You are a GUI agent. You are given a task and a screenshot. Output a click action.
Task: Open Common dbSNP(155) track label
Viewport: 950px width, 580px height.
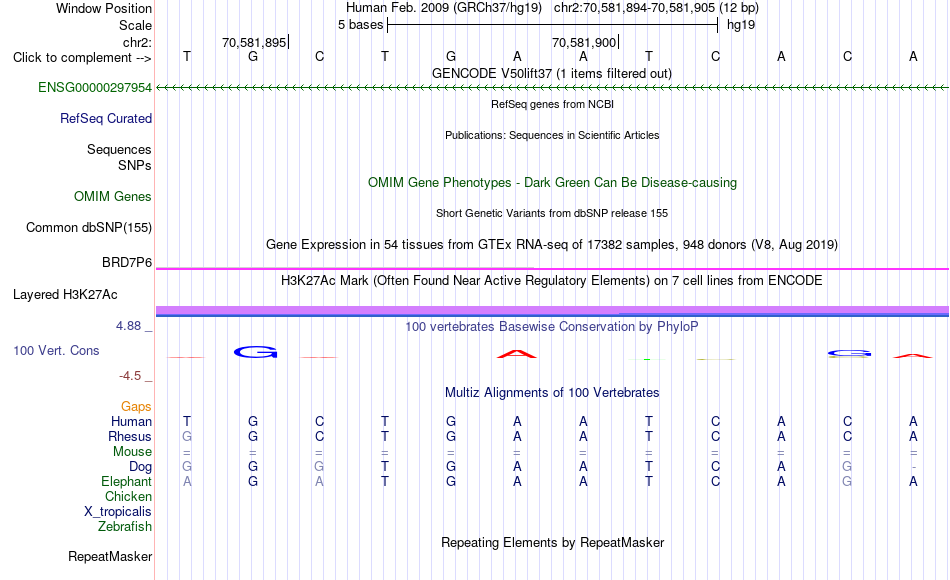coord(88,227)
